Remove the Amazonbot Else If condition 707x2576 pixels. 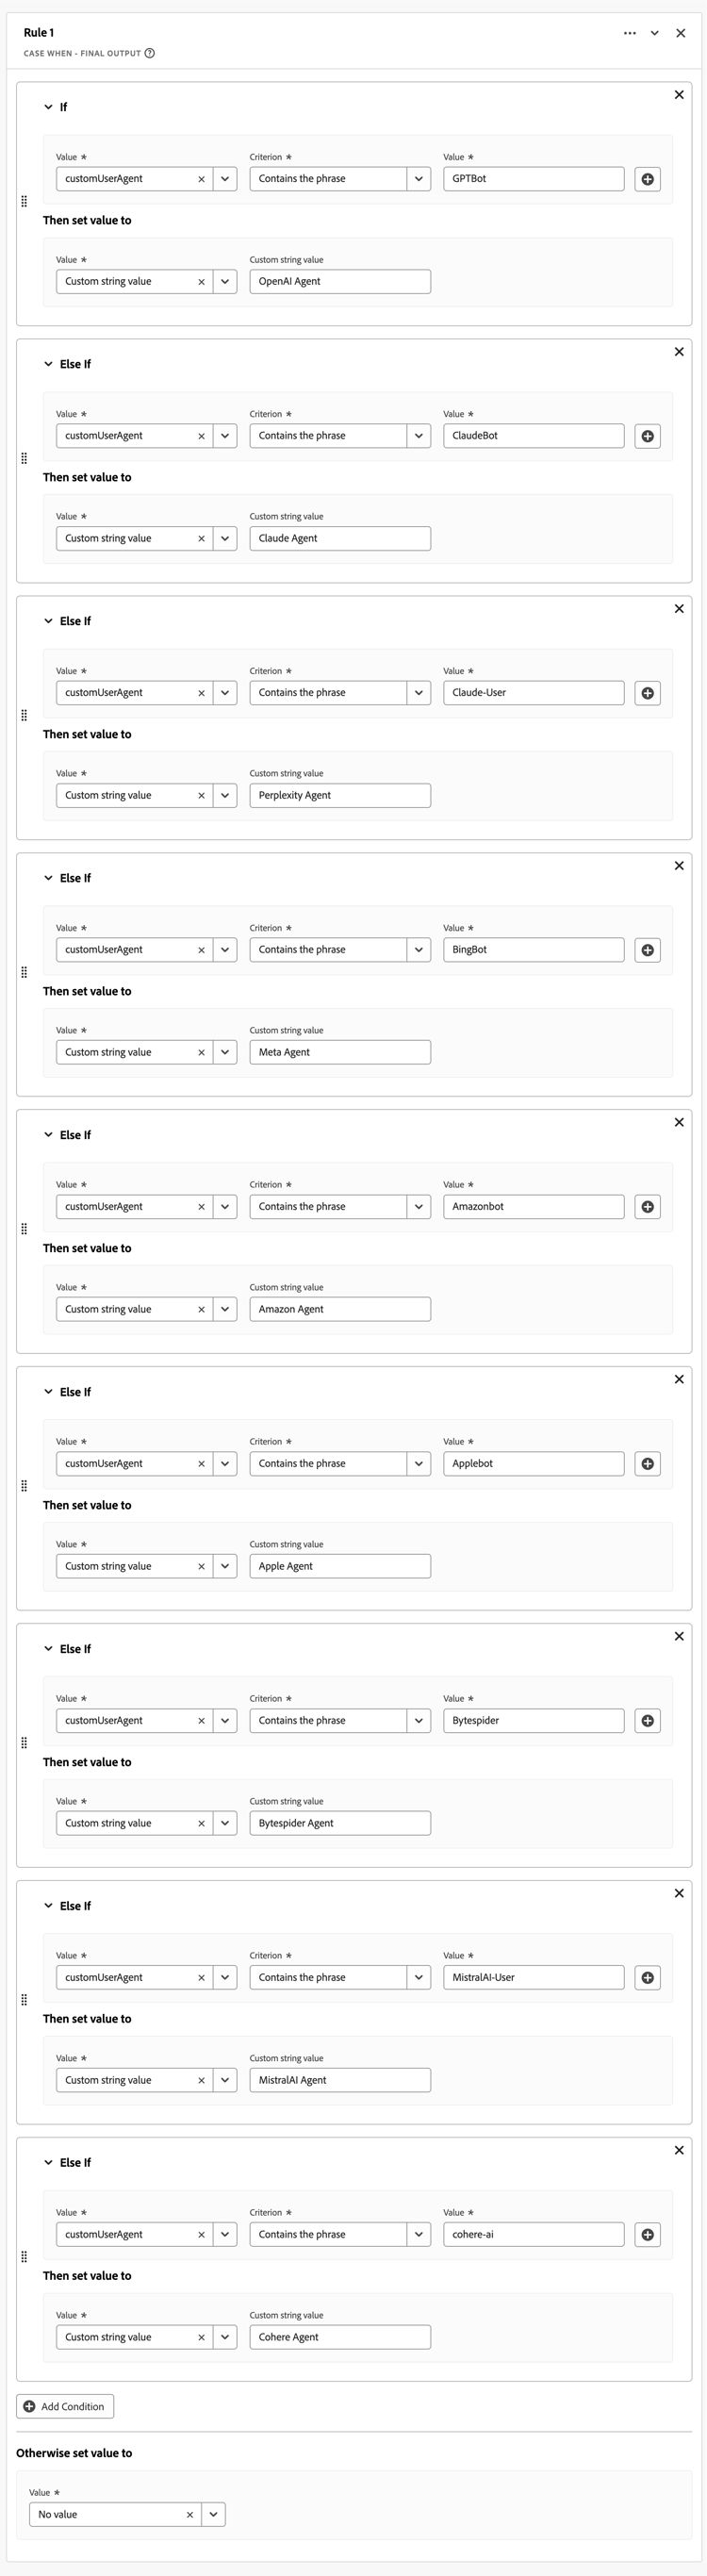(x=679, y=1122)
